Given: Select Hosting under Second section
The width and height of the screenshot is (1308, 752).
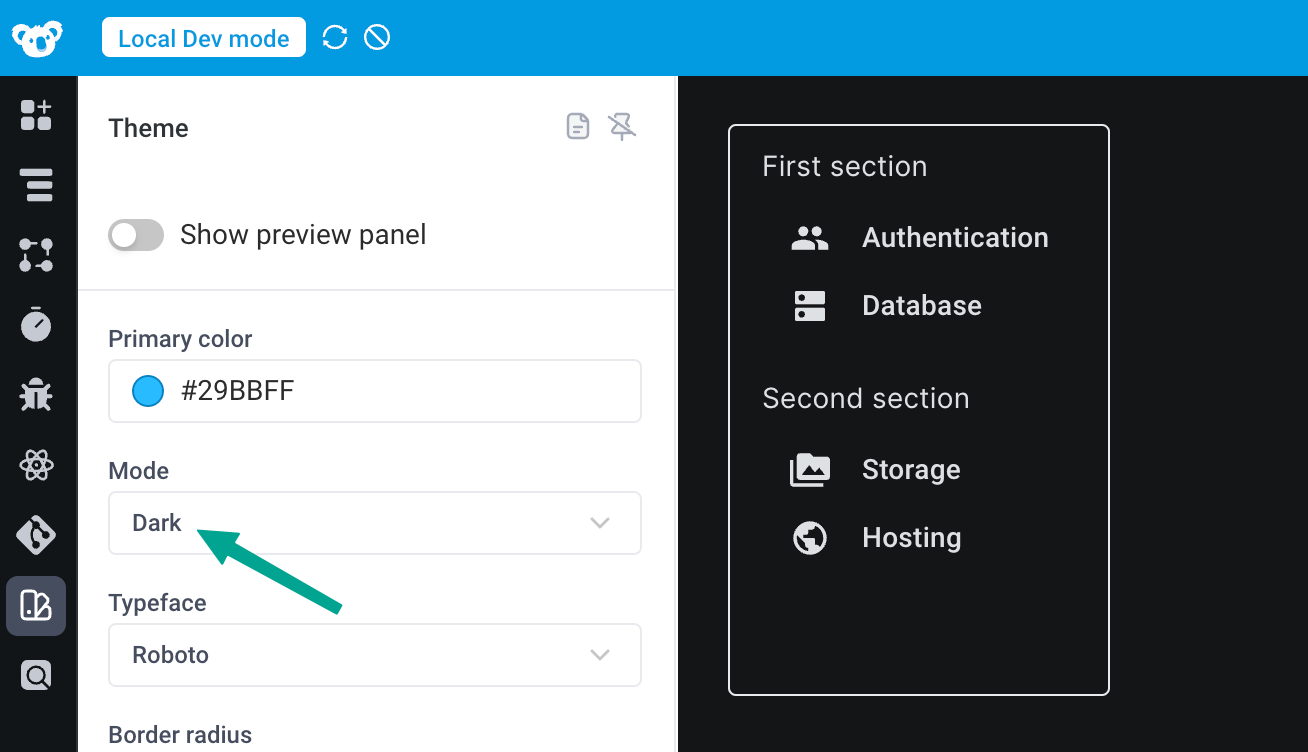Looking at the screenshot, I should (911, 537).
